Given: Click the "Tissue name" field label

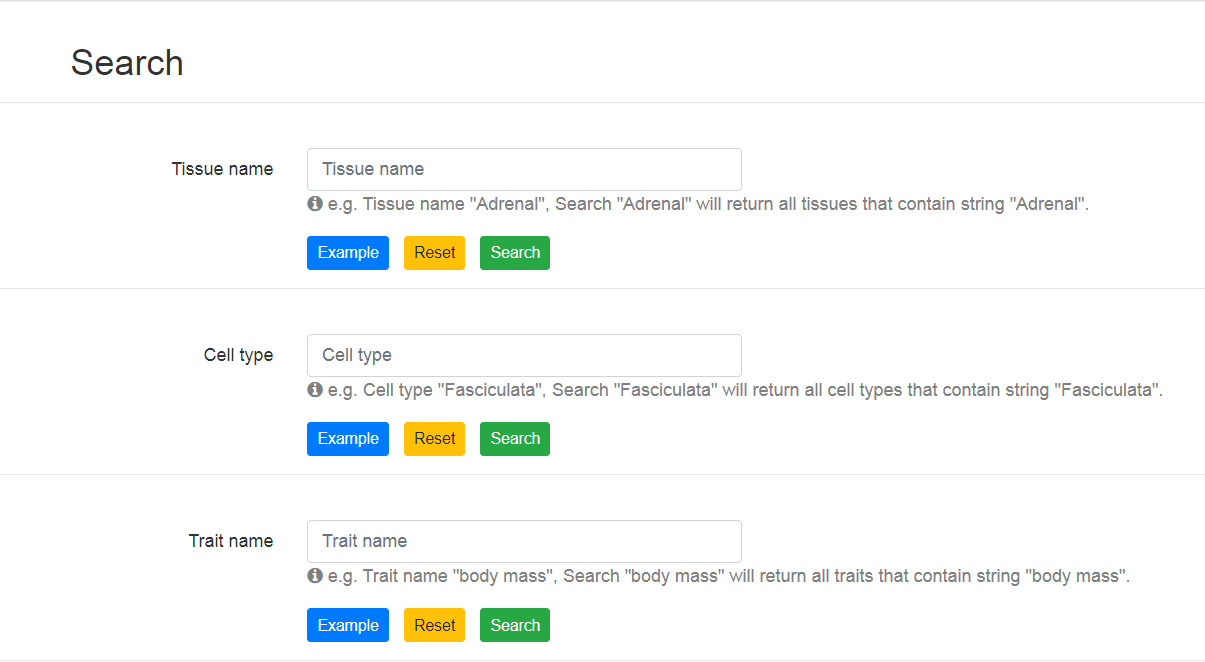Looking at the screenshot, I should 222,169.
